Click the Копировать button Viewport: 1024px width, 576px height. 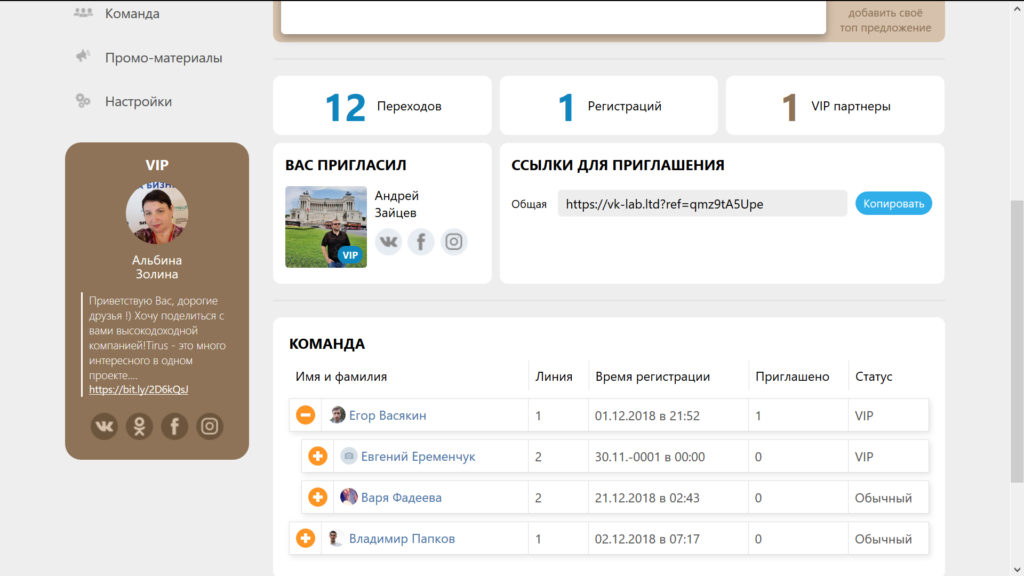(x=893, y=204)
